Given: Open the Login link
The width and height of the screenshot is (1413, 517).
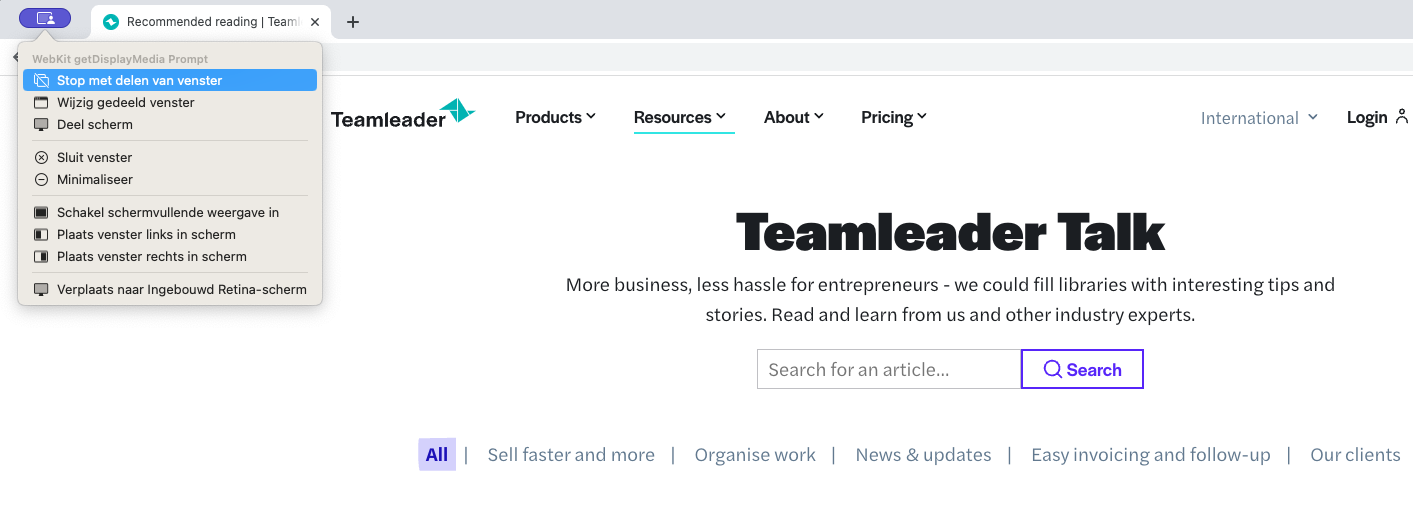Looking at the screenshot, I should pos(1367,117).
